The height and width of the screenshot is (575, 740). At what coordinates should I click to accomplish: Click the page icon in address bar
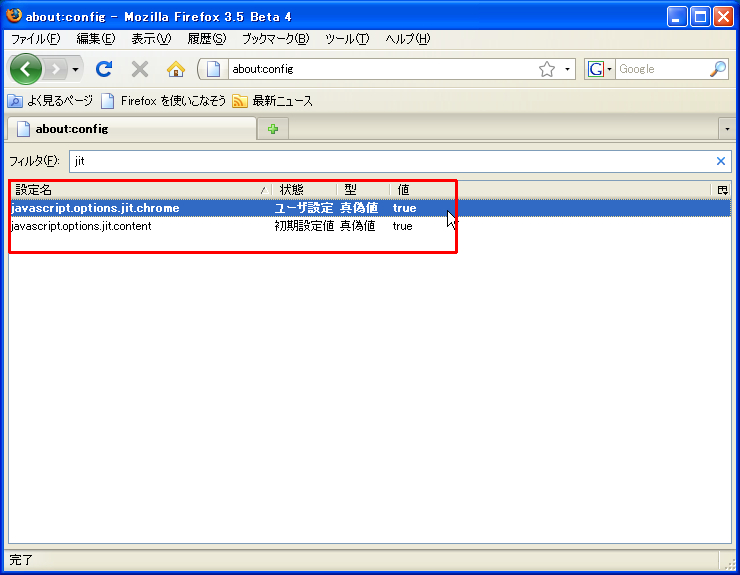point(213,69)
